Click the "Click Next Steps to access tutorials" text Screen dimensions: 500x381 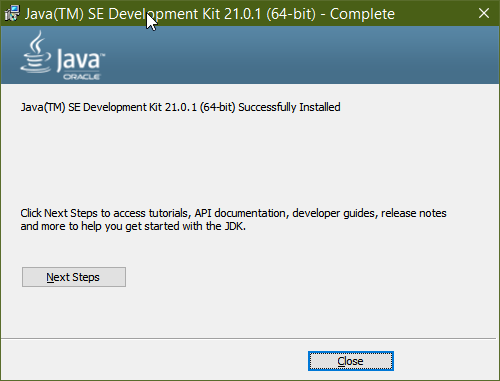[x=233, y=219]
